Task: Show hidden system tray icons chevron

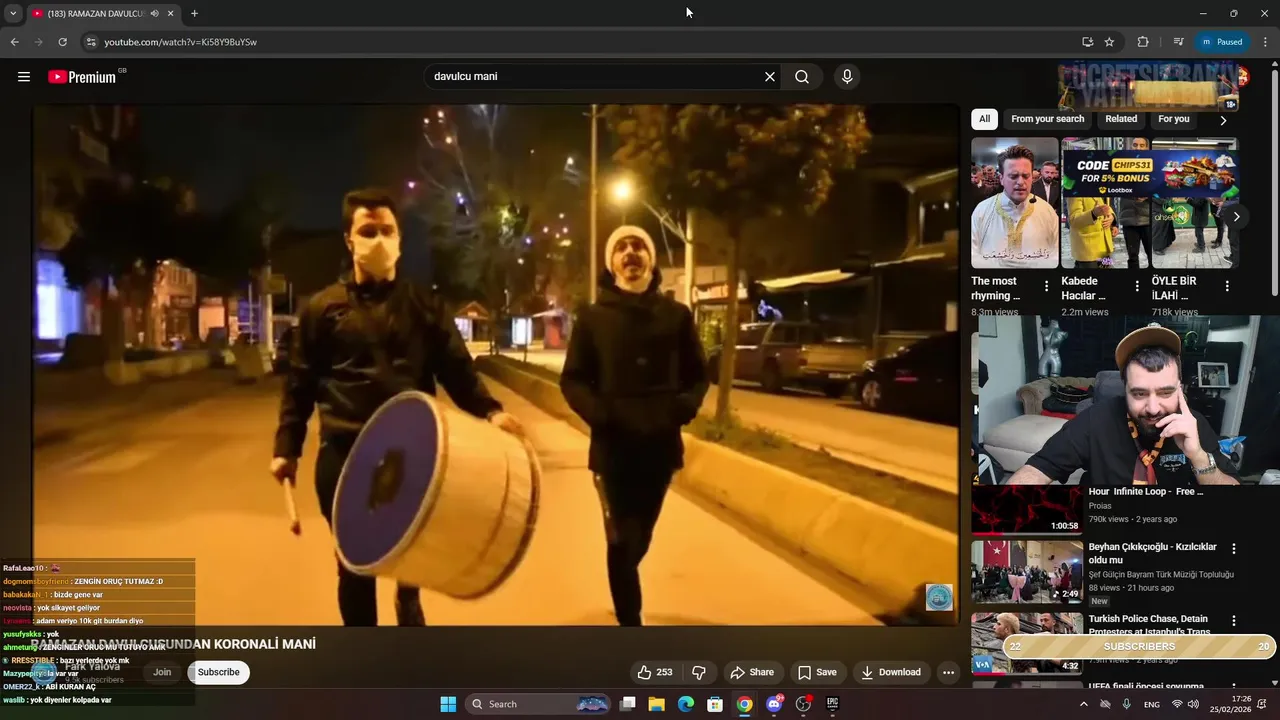Action: click(x=1083, y=704)
